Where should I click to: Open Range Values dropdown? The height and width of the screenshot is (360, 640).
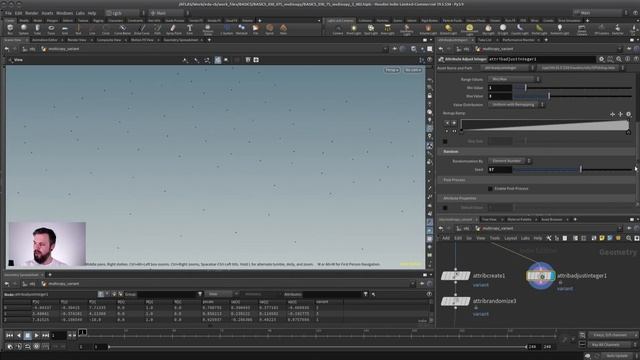tap(514, 79)
